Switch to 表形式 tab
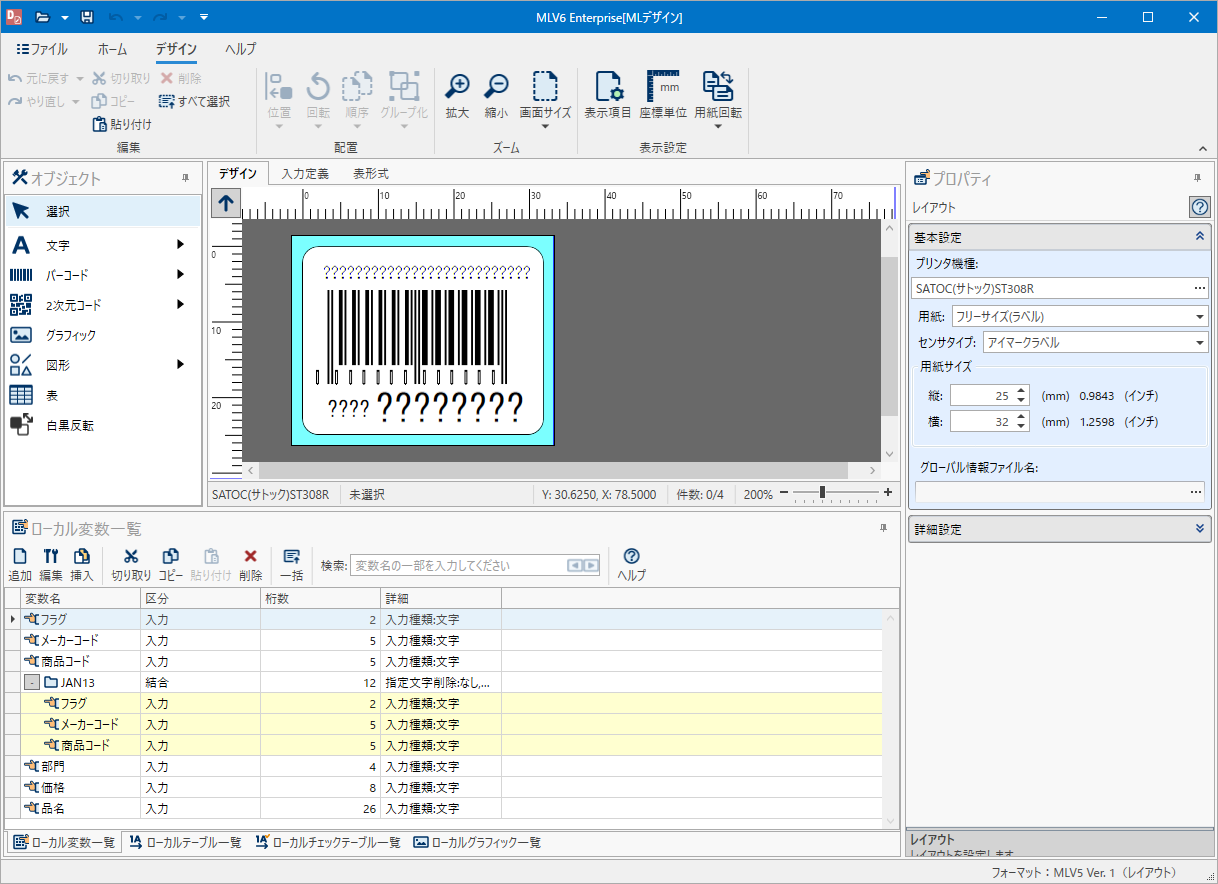The width and height of the screenshot is (1218, 884). coord(371,173)
